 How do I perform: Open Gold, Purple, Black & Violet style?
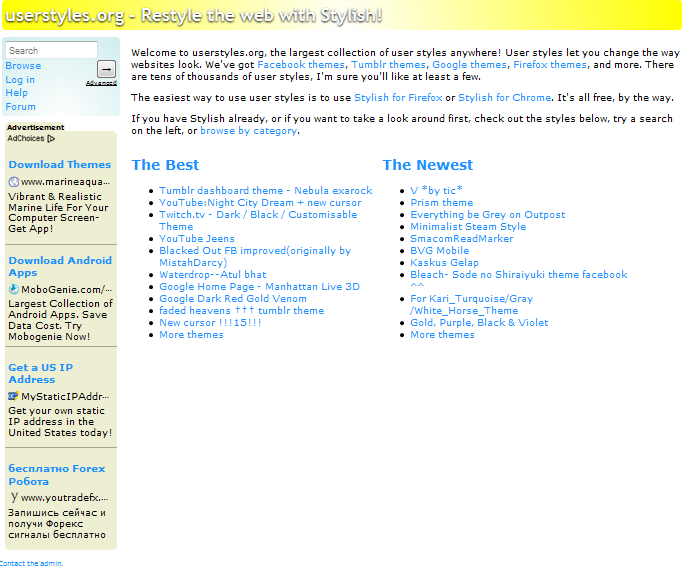(479, 323)
